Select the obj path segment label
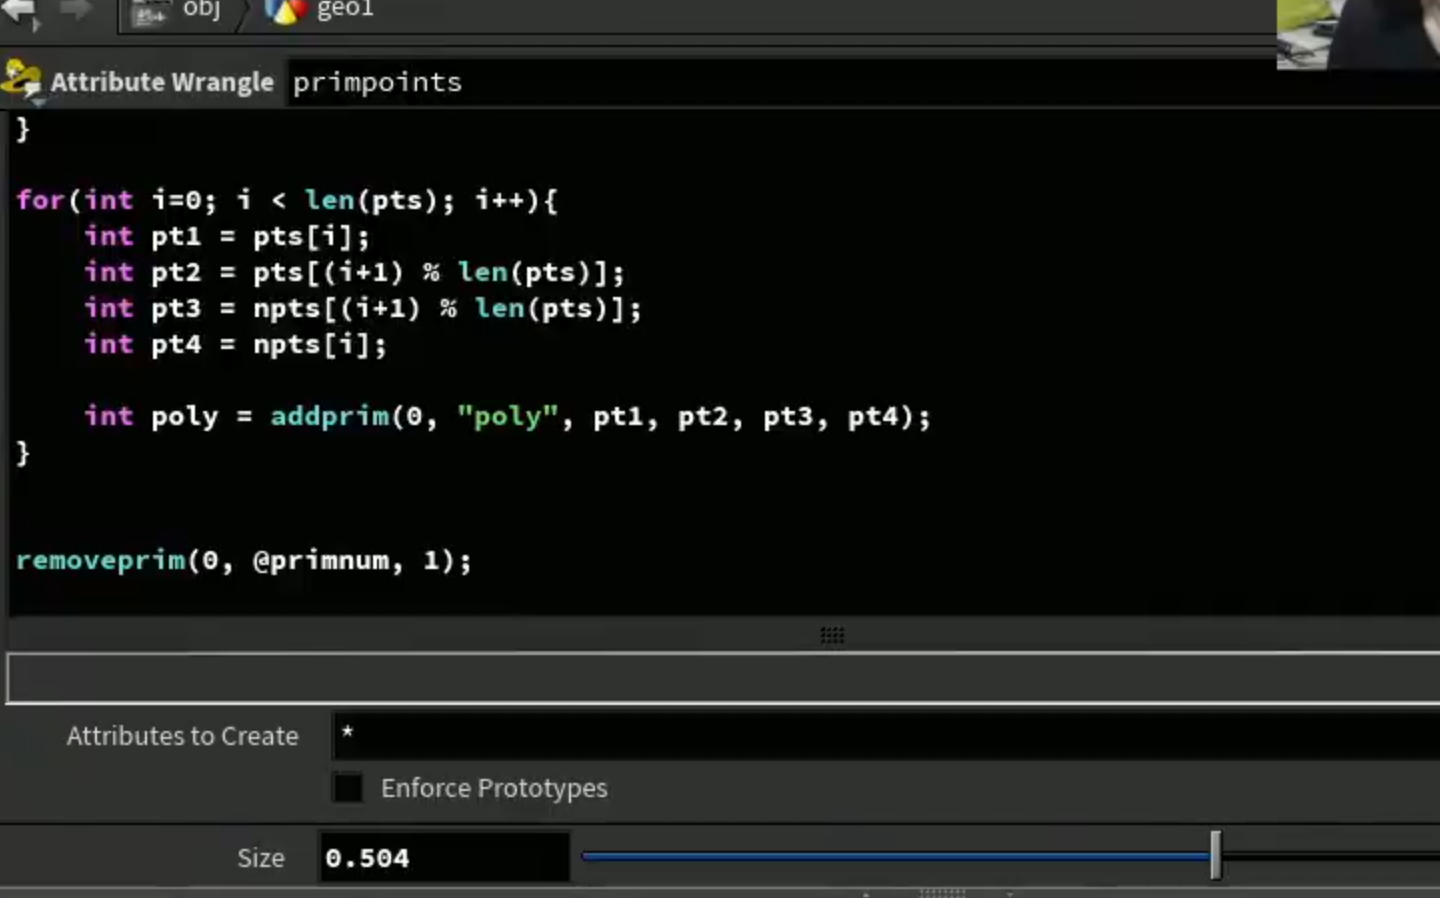The image size is (1440, 898). 201,9
